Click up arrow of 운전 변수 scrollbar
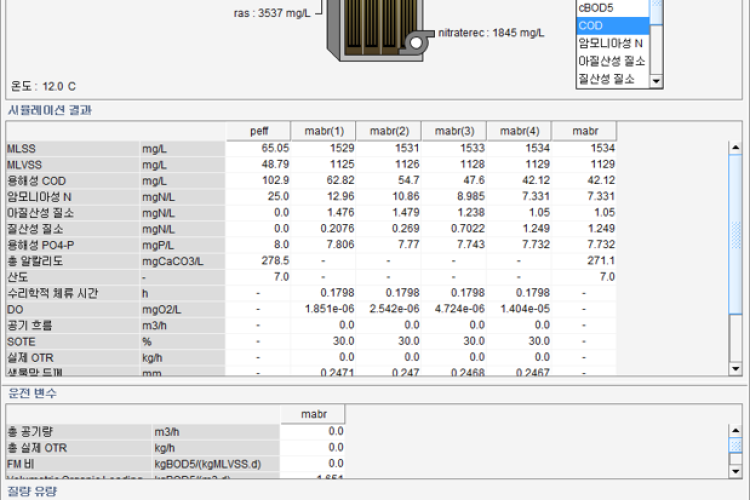 (x=735, y=431)
